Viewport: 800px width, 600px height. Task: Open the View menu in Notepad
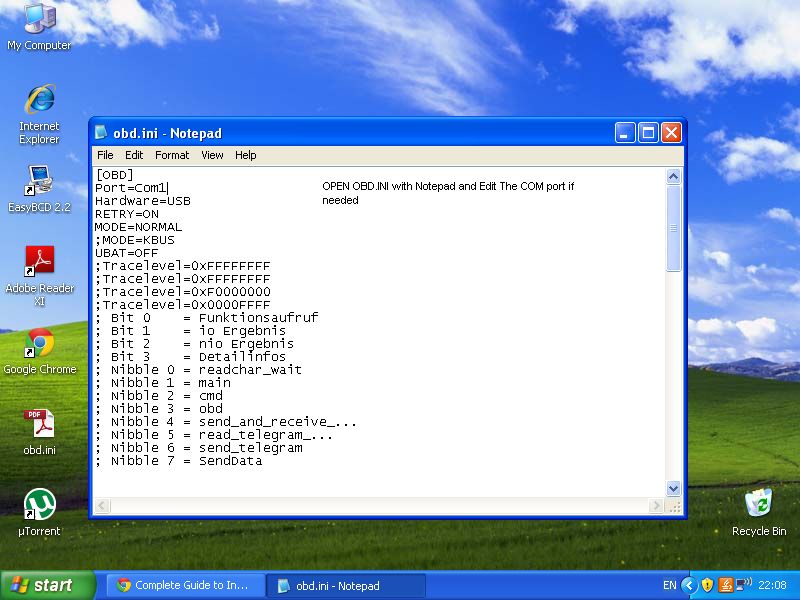click(212, 155)
